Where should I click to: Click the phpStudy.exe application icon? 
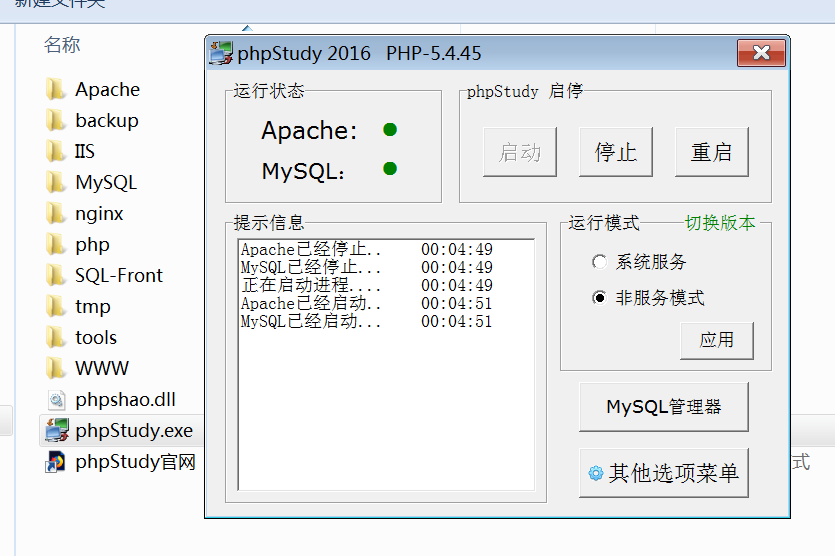56,430
